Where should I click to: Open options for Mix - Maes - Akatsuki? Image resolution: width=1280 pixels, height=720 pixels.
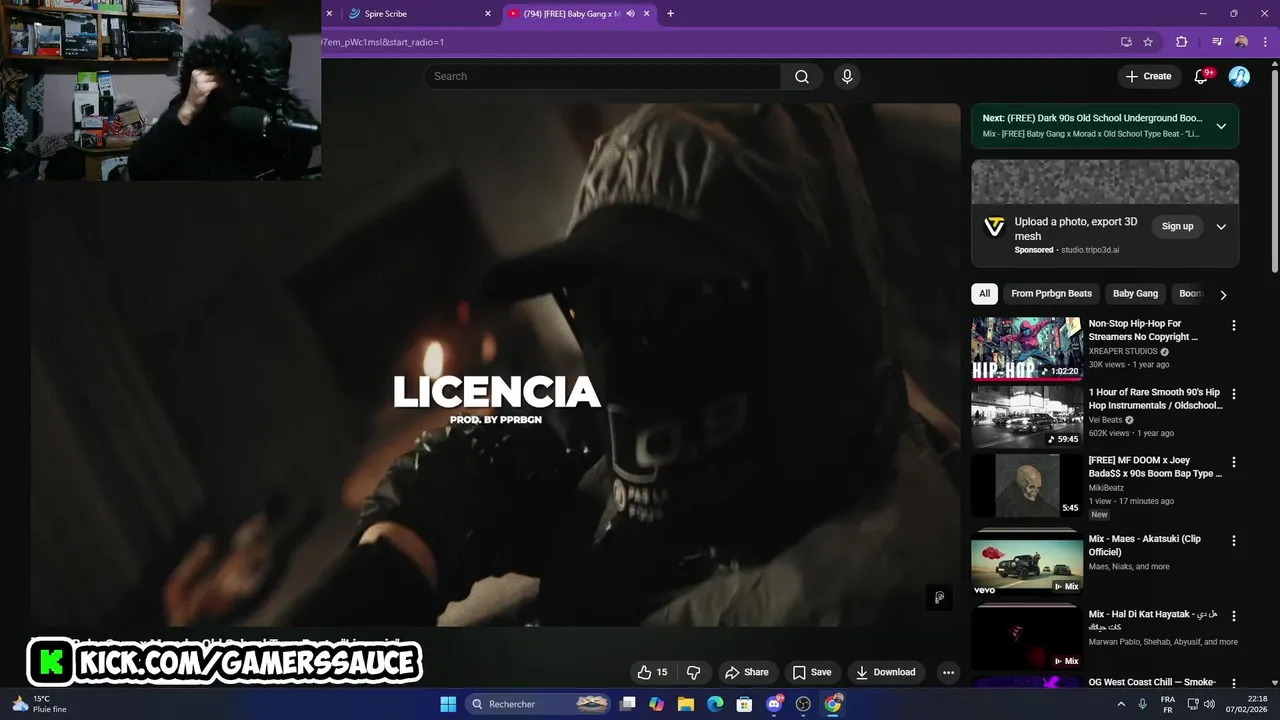coord(1233,540)
